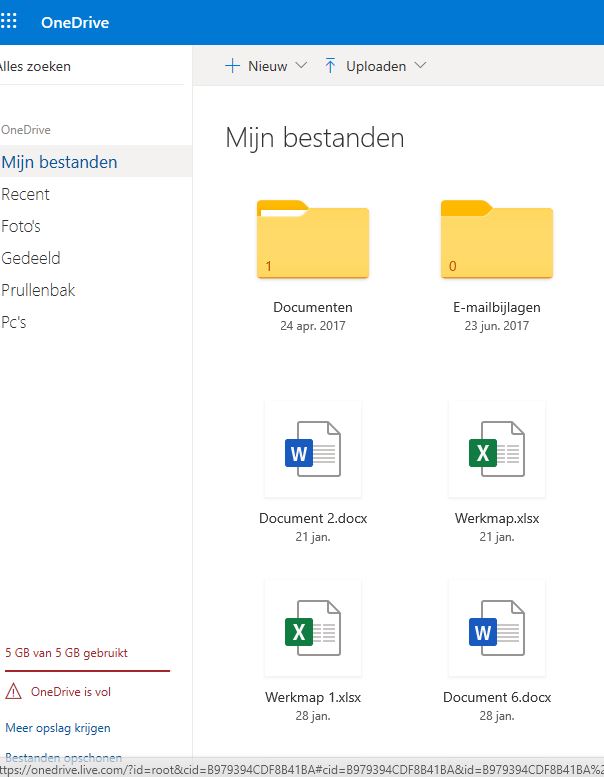604x777 pixels.
Task: Go to Recent in the sidebar
Action: pos(25,194)
